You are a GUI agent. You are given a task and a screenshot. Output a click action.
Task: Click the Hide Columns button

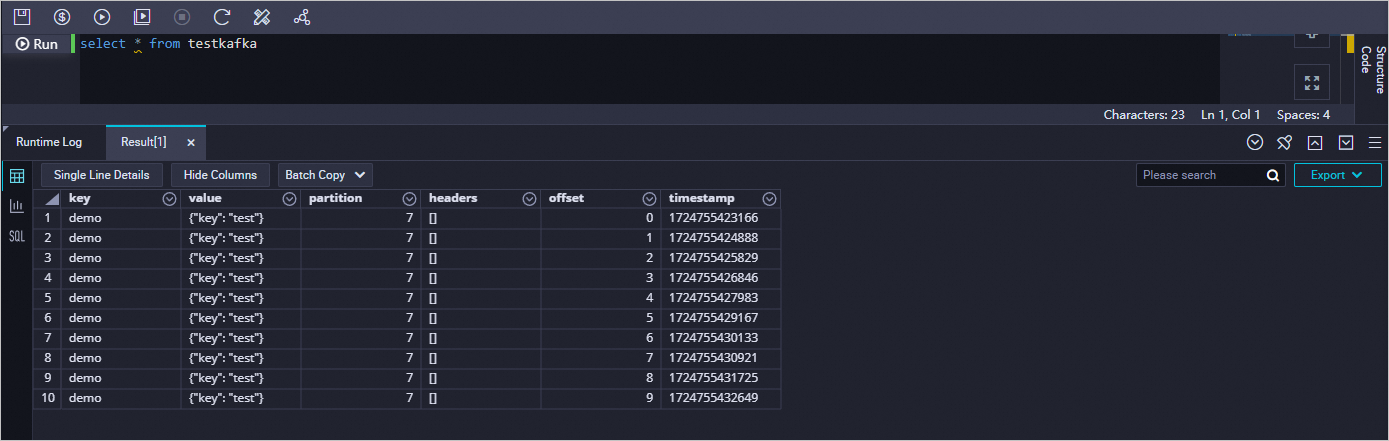click(x=220, y=175)
